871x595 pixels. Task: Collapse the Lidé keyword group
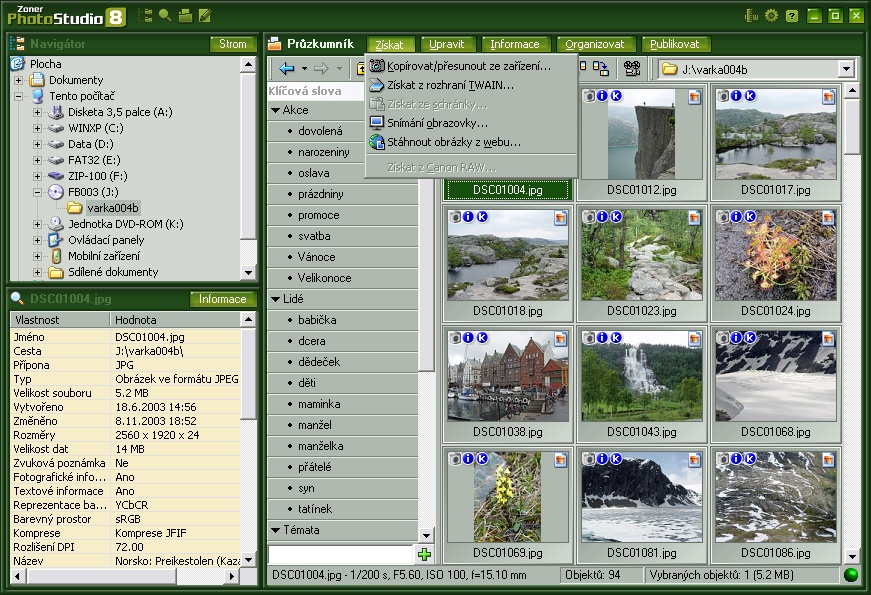tap(276, 299)
